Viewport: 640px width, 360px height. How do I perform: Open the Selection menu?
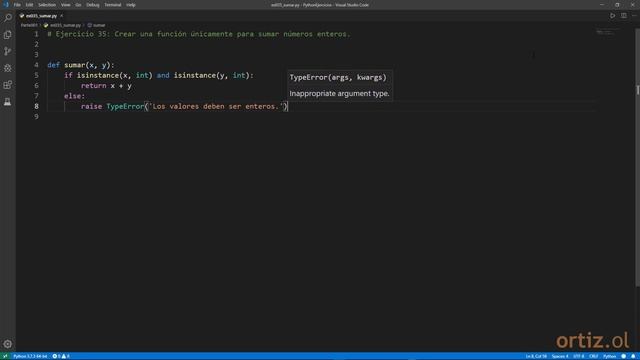[47, 5]
